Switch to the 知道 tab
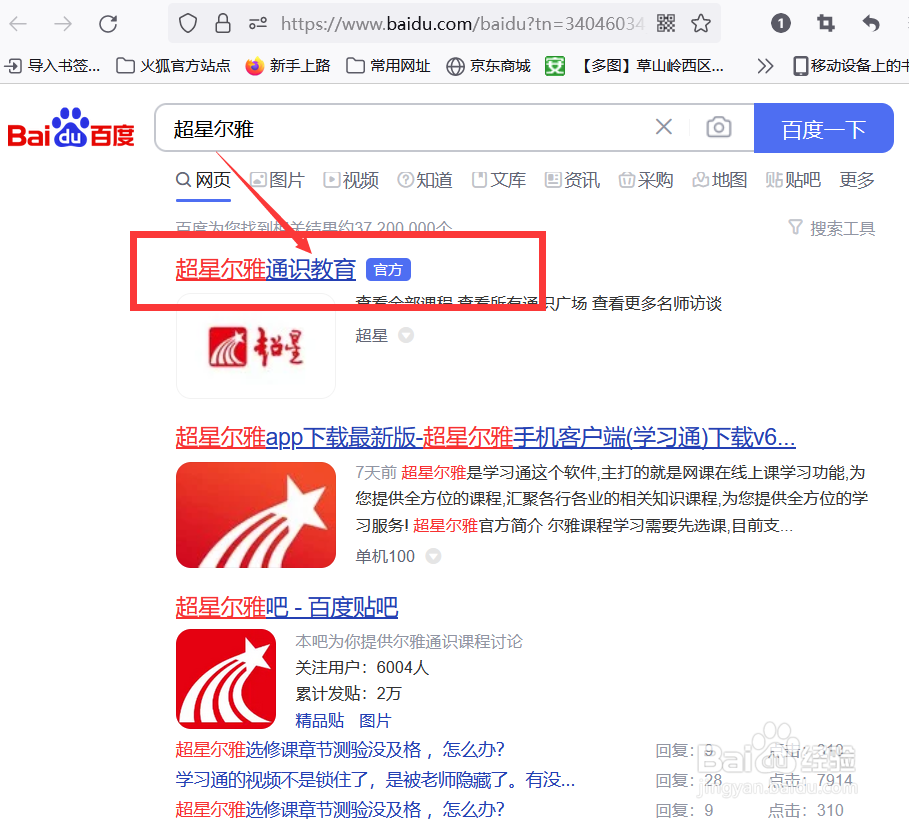The height and width of the screenshot is (819, 909). point(425,180)
